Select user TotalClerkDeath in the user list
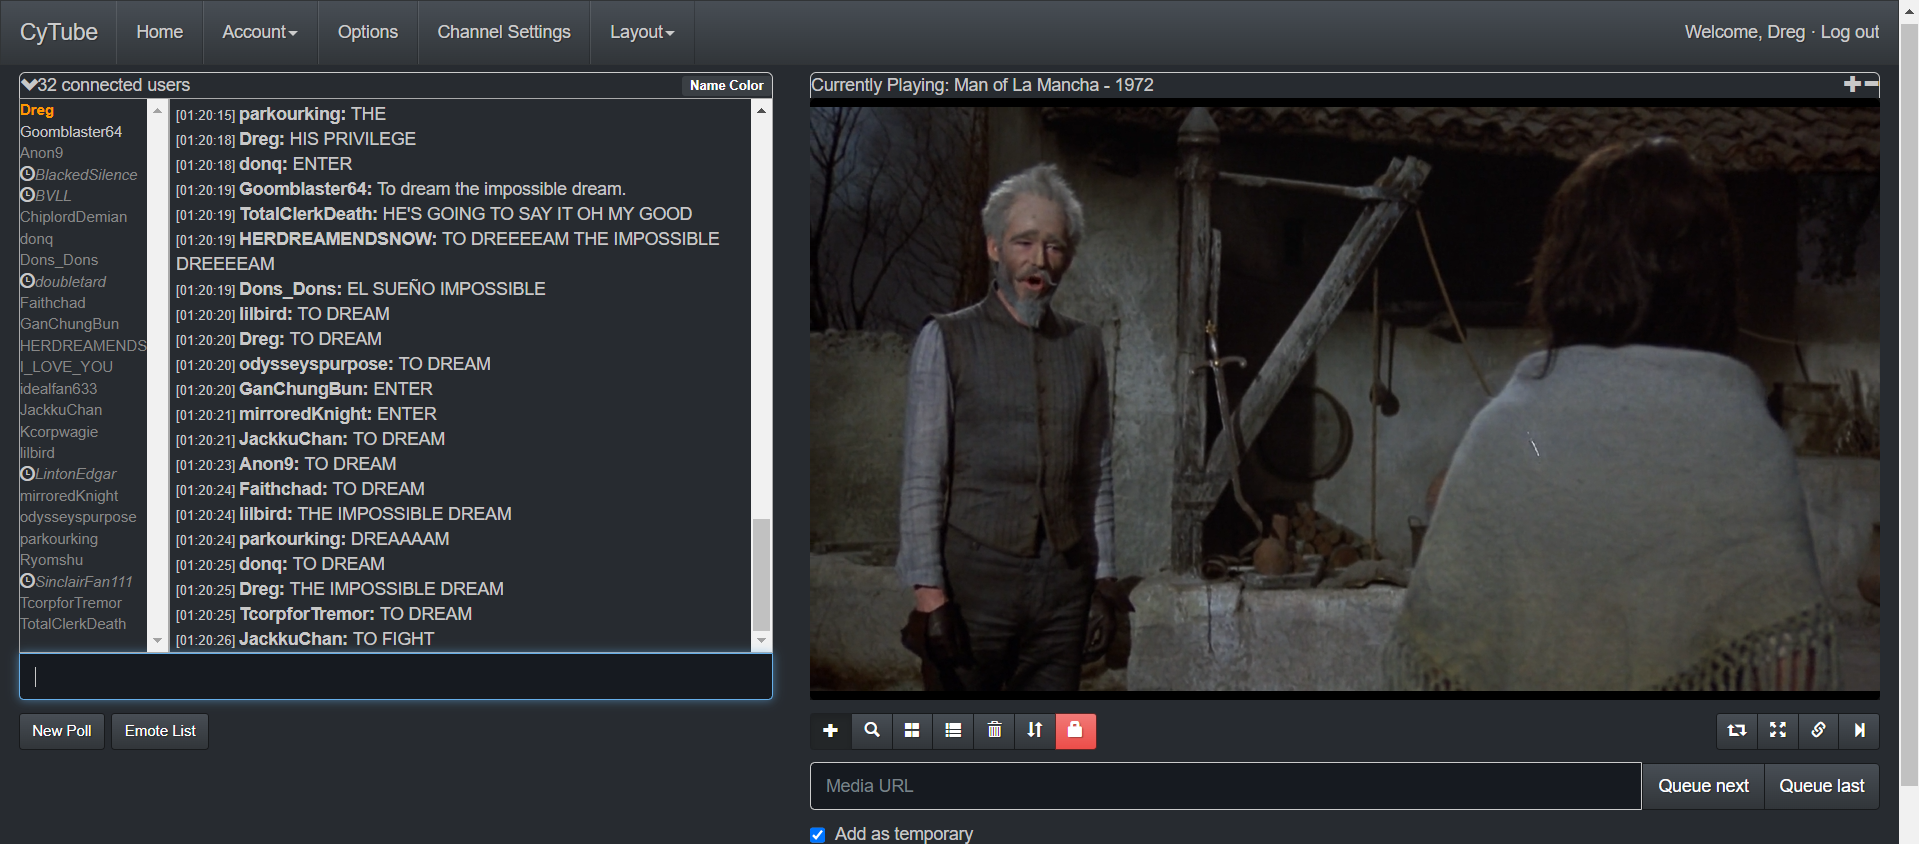The width and height of the screenshot is (1919, 844). [x=73, y=624]
